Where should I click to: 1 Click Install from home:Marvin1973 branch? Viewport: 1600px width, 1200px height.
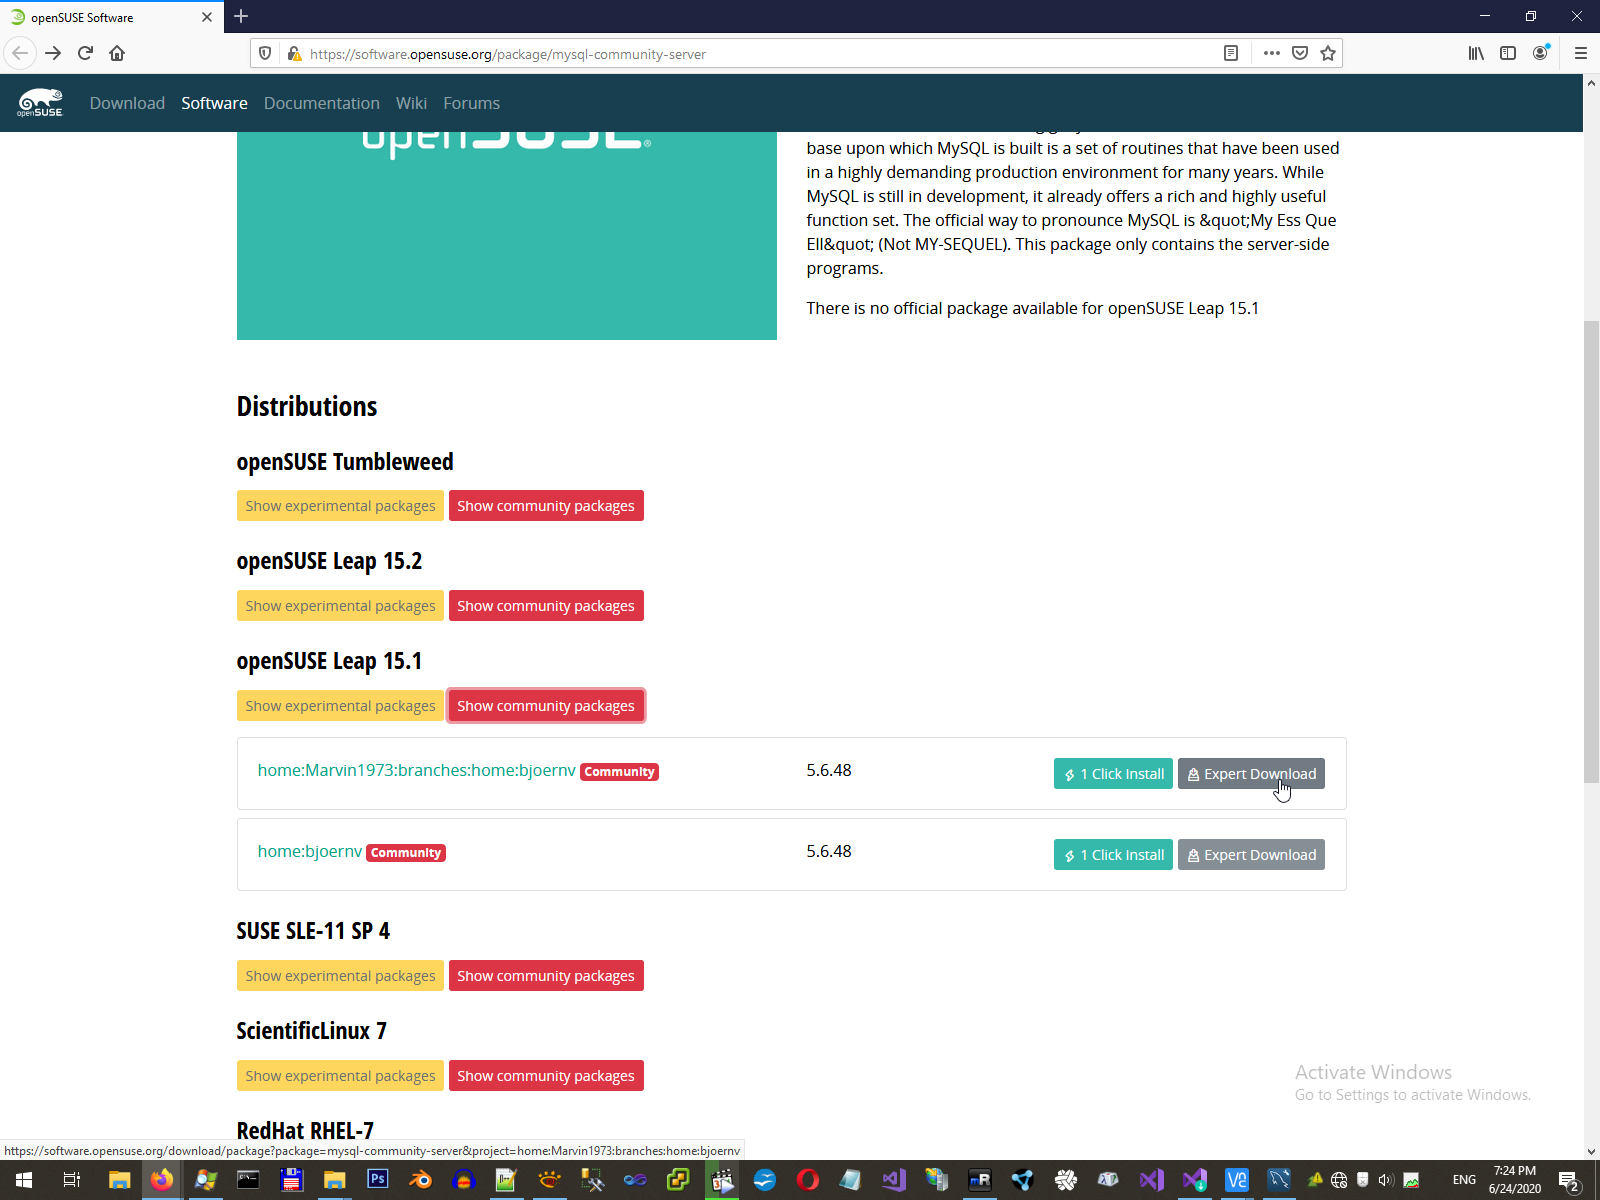pyautogui.click(x=1113, y=774)
